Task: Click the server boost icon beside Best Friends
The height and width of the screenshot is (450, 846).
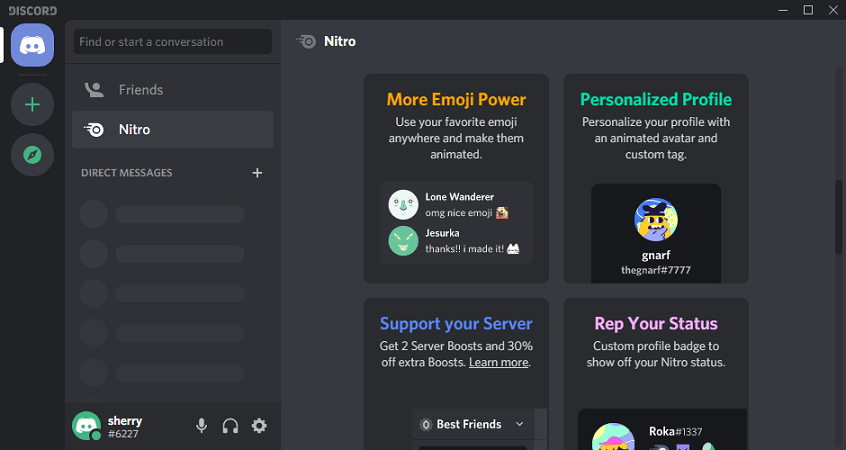Action: [426, 425]
